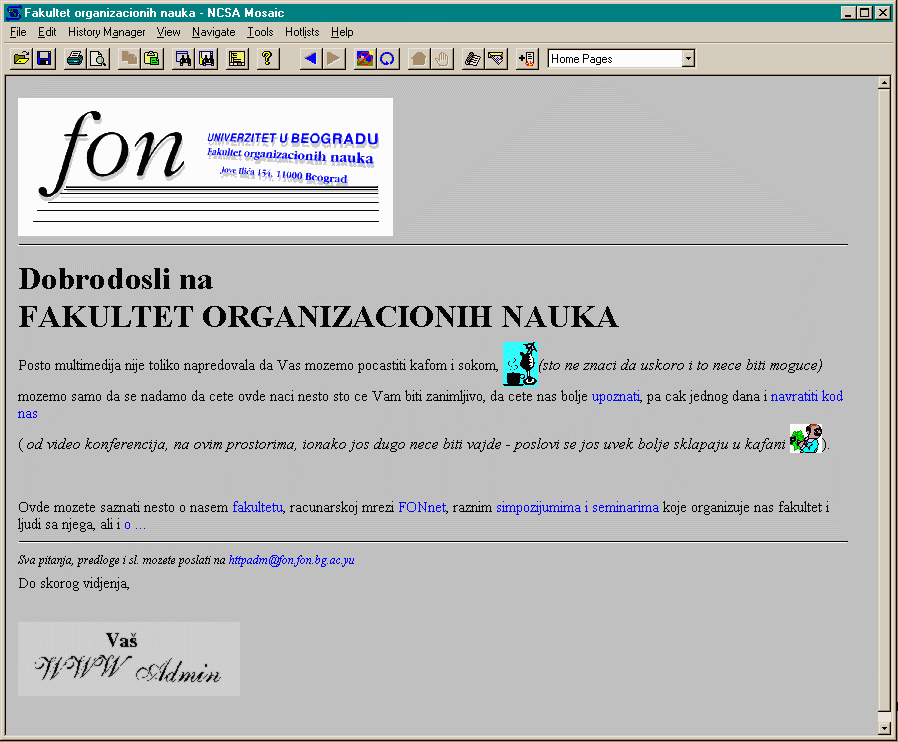
Task: Open the 'simpozijumima i seminarima' link
Action: [x=577, y=507]
